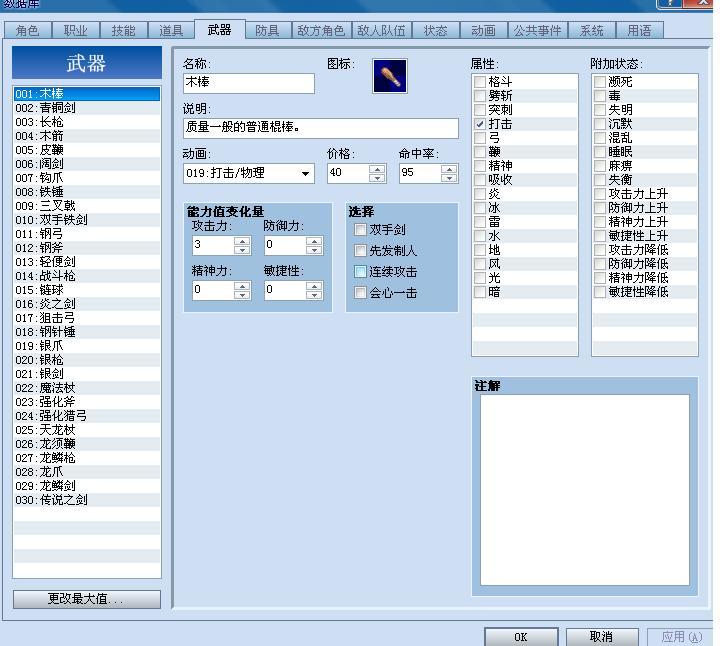Enable the 雷 attribute checkbox

pyautogui.click(x=480, y=222)
